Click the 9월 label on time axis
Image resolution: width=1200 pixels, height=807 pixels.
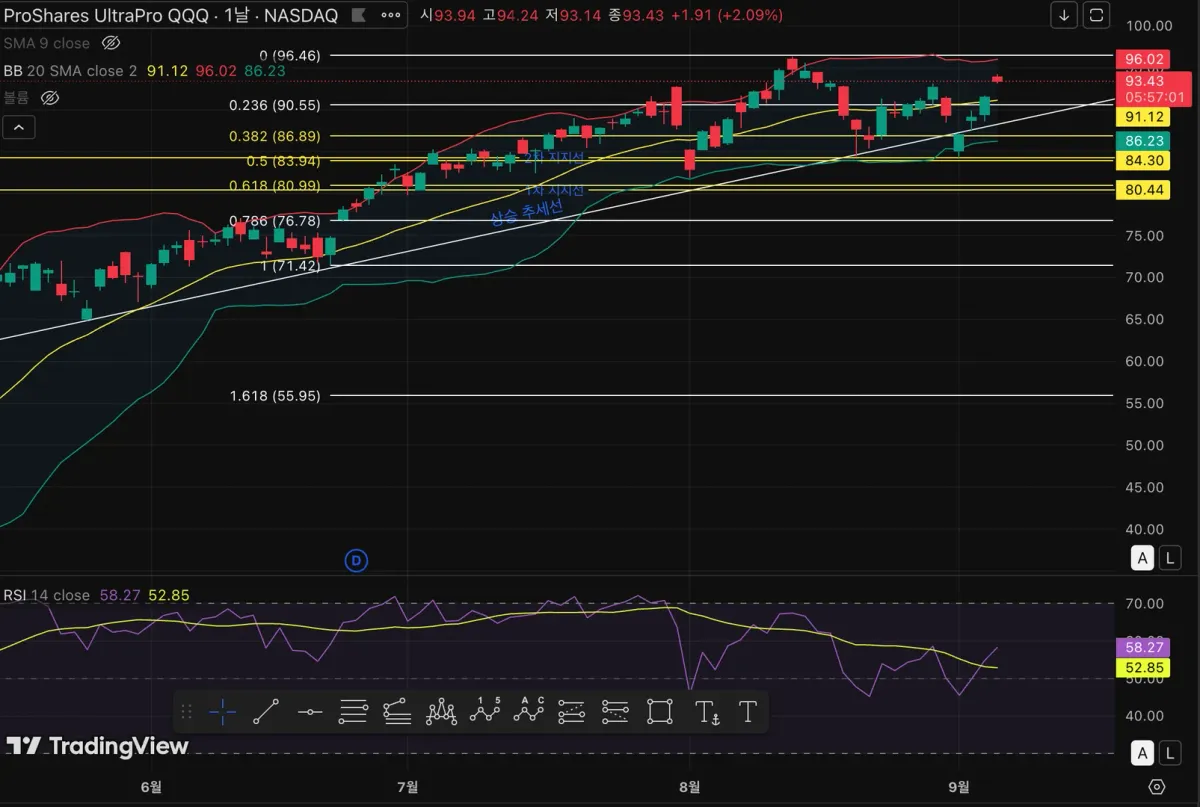tap(958, 786)
